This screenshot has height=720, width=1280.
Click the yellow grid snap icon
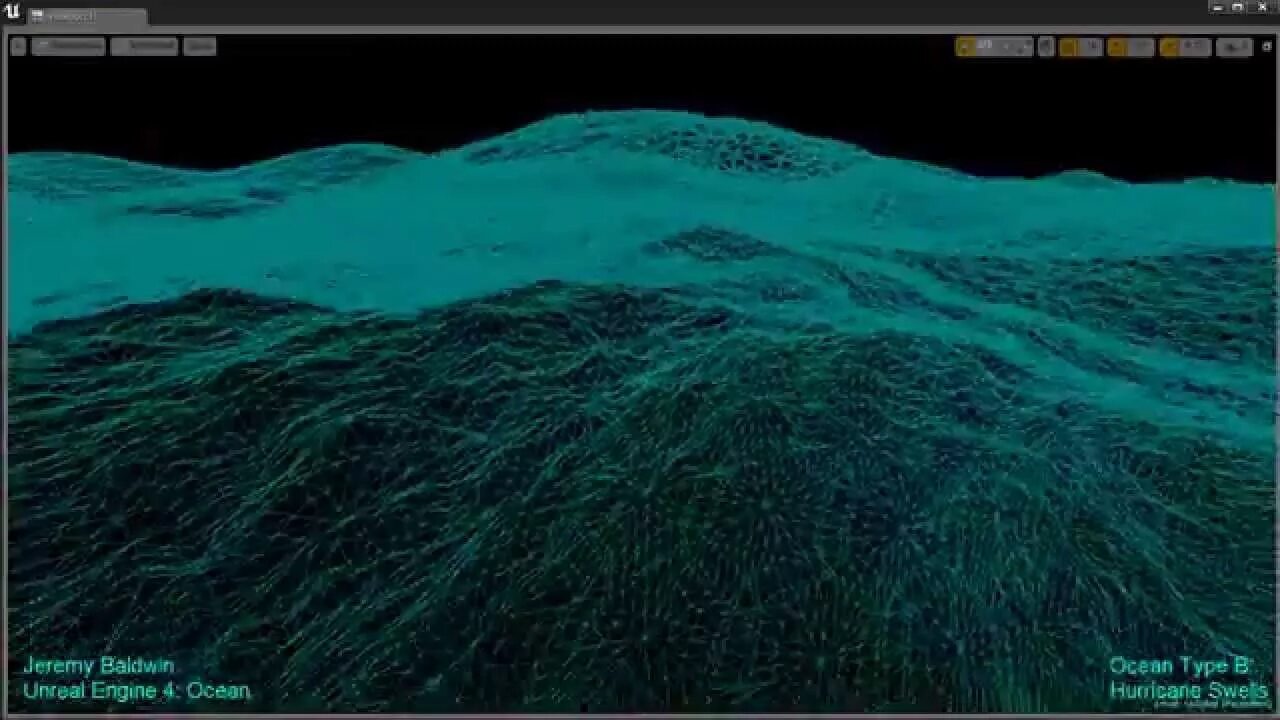pos(1069,46)
